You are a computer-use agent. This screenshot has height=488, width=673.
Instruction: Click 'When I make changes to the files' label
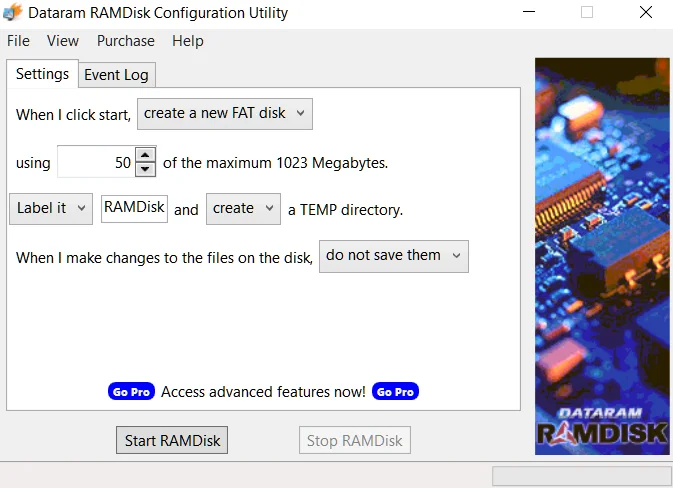click(x=164, y=258)
